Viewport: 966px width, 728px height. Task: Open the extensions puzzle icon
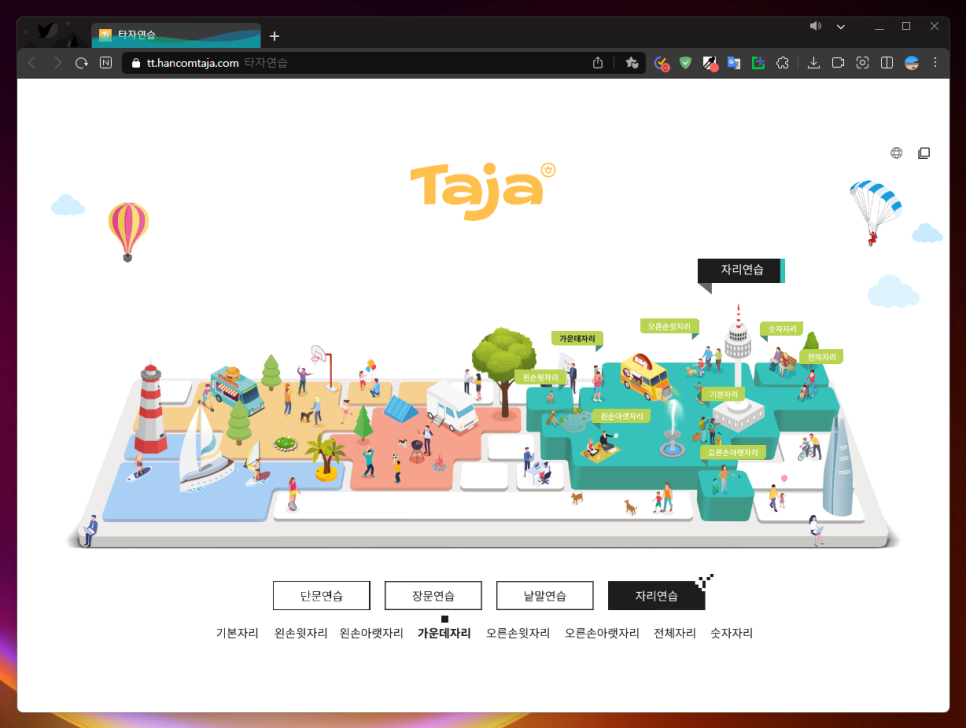pyautogui.click(x=782, y=62)
